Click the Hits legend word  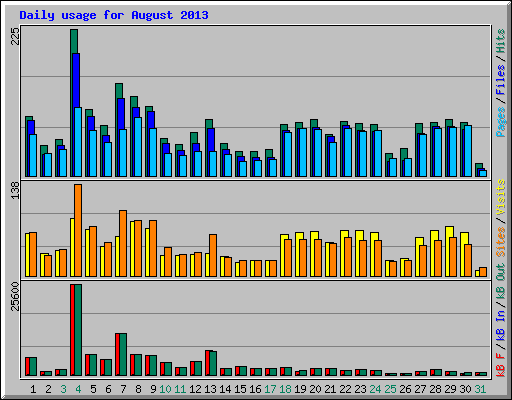[x=501, y=41]
